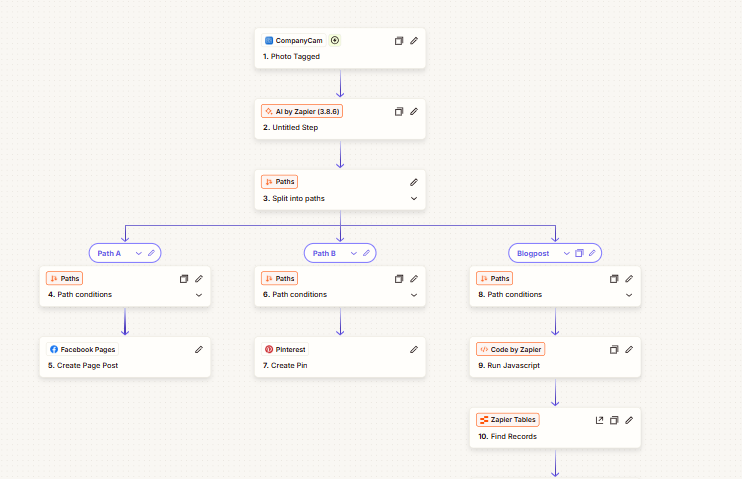Edit the Find Records step

click(629, 420)
